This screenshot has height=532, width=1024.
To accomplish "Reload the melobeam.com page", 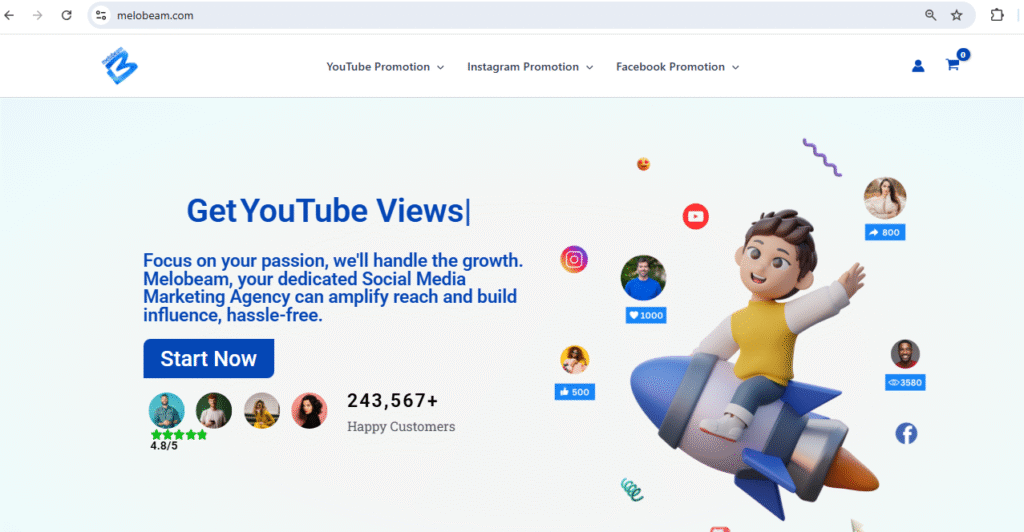I will pos(66,15).
